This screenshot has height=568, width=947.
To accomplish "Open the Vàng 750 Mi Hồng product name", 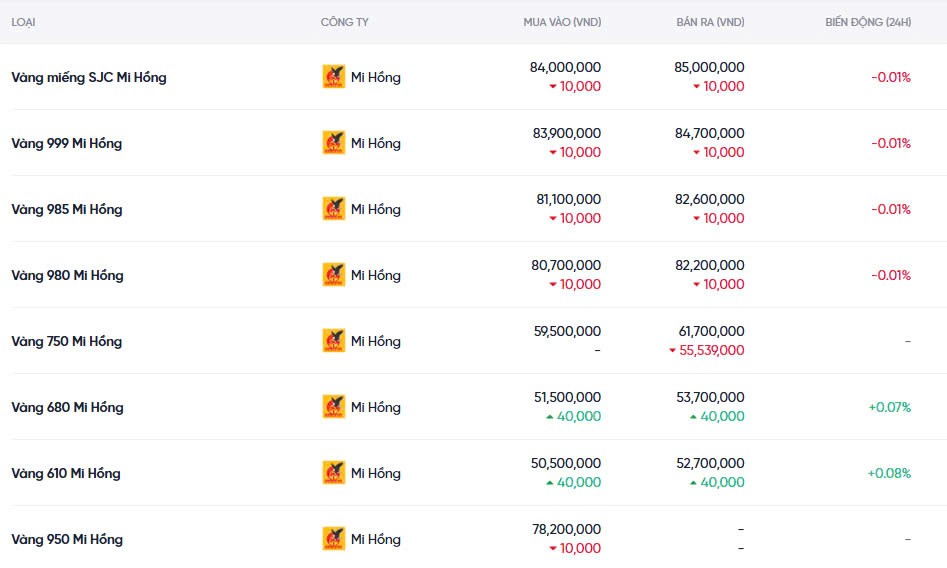I will [x=67, y=341].
